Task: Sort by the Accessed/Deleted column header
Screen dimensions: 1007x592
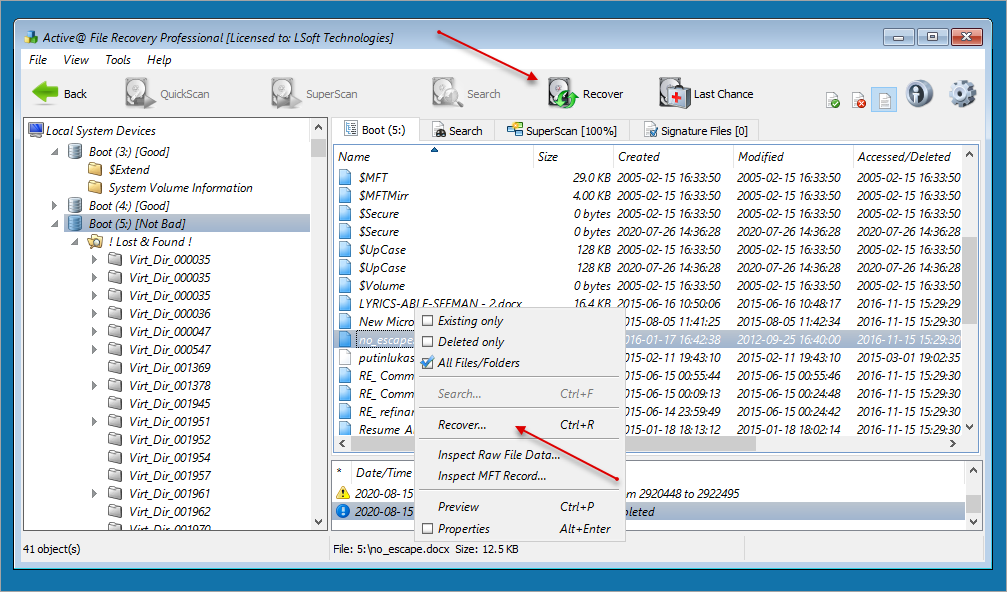Action: (907, 157)
